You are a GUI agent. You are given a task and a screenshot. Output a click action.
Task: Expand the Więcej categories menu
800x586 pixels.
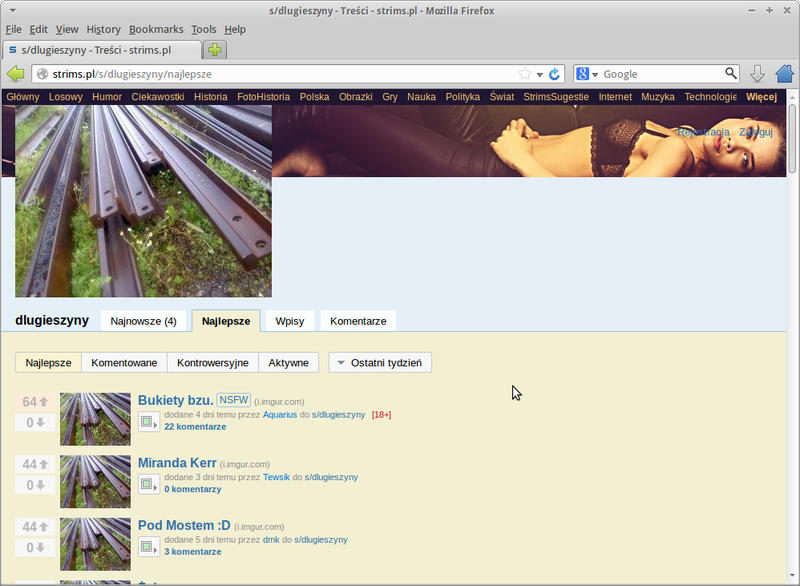coord(761,97)
